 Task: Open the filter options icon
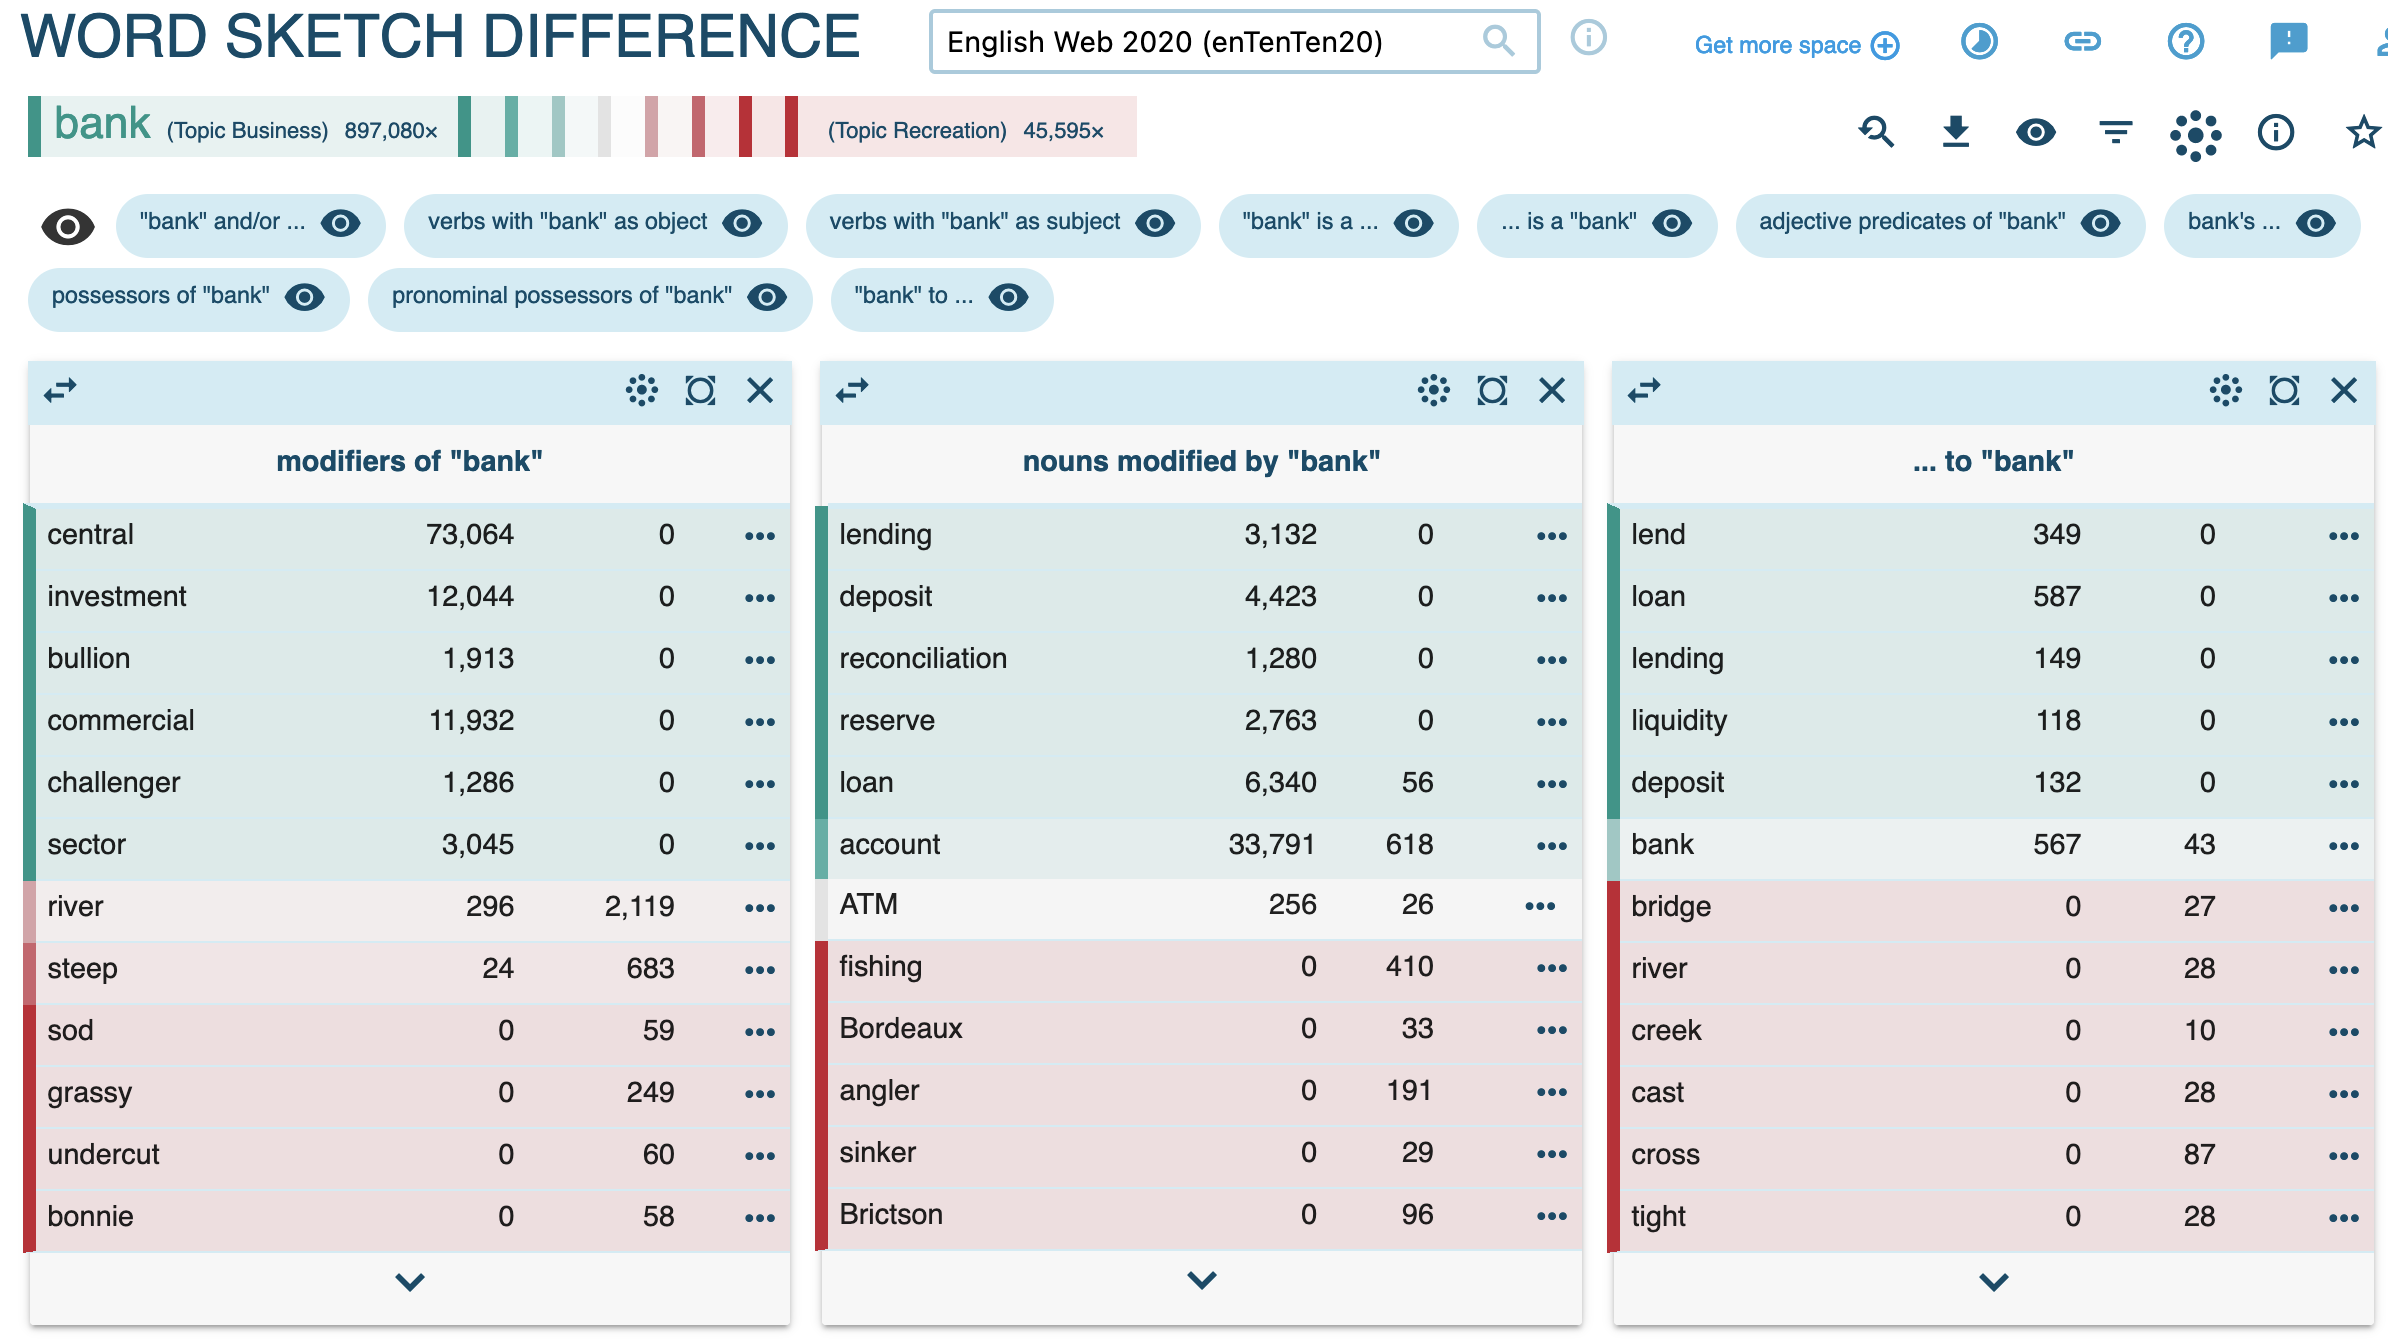click(2115, 131)
